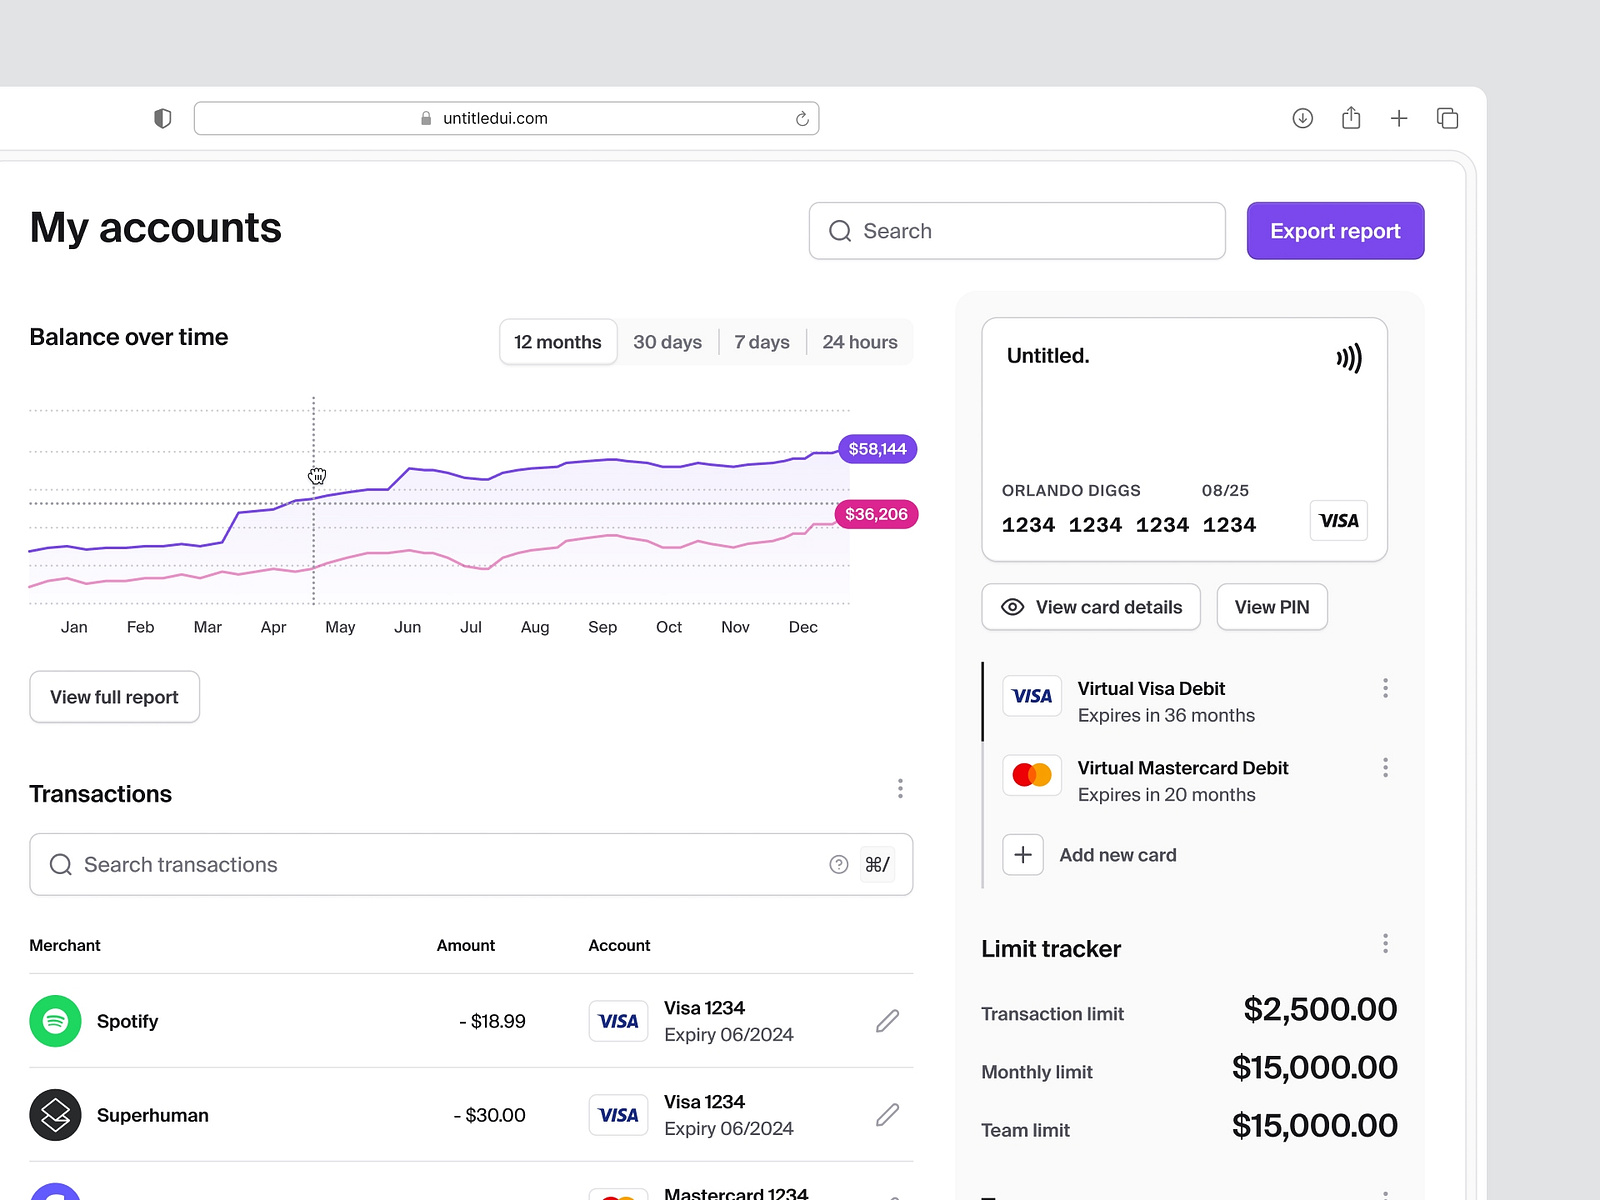Click the magnifier icon in the transactions search bar
Viewport: 1600px width, 1200px height.
(x=61, y=864)
